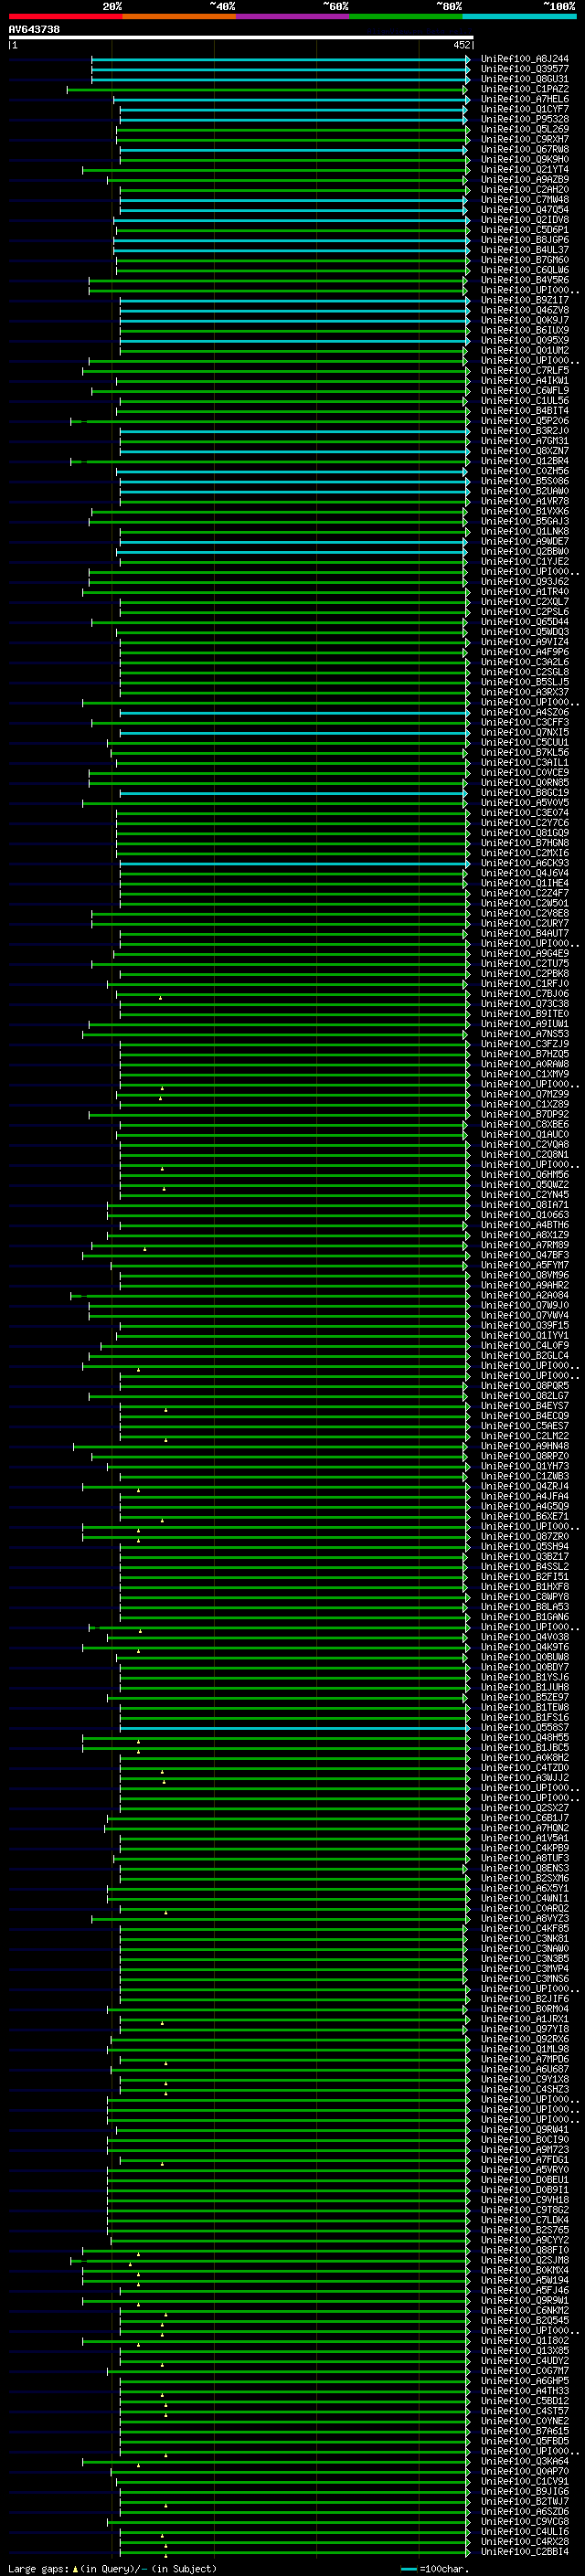Select the UniRef100_A9AHR2 label
585x2576 pixels.
tap(525, 1285)
